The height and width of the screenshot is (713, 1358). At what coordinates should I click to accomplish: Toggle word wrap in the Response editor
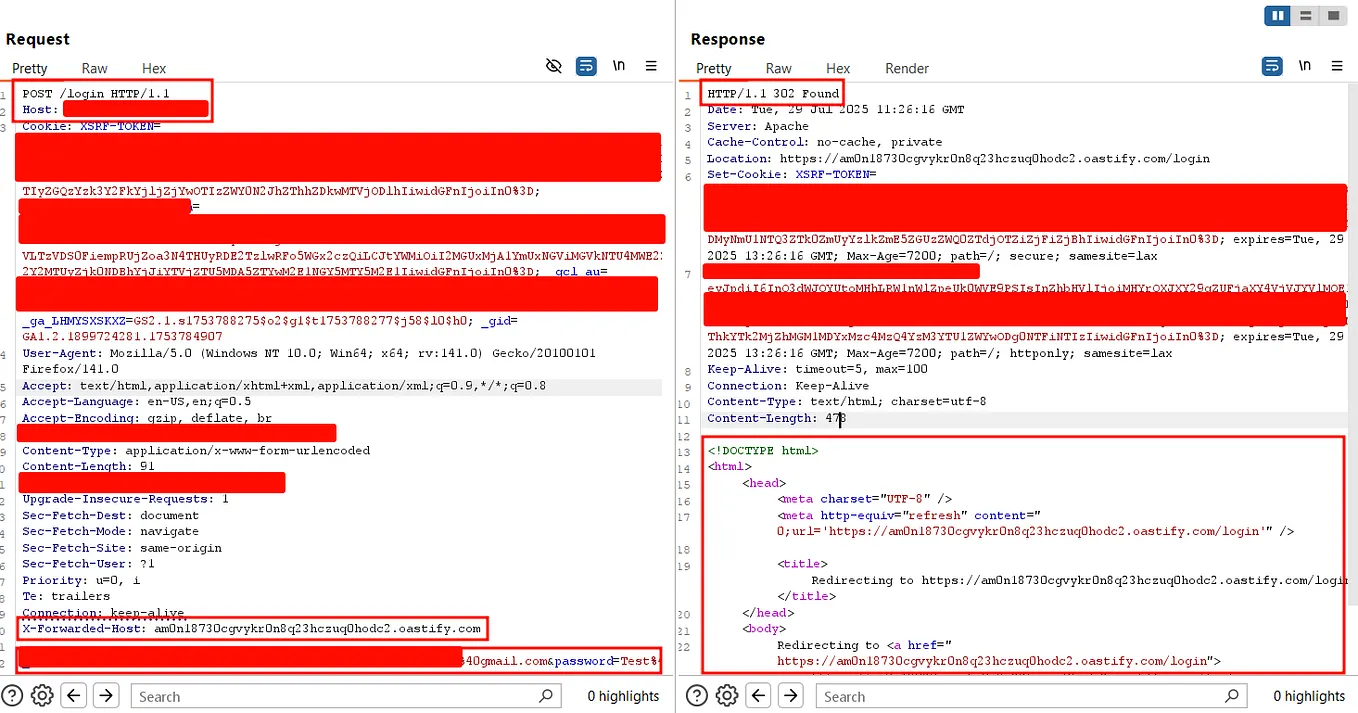(1272, 64)
